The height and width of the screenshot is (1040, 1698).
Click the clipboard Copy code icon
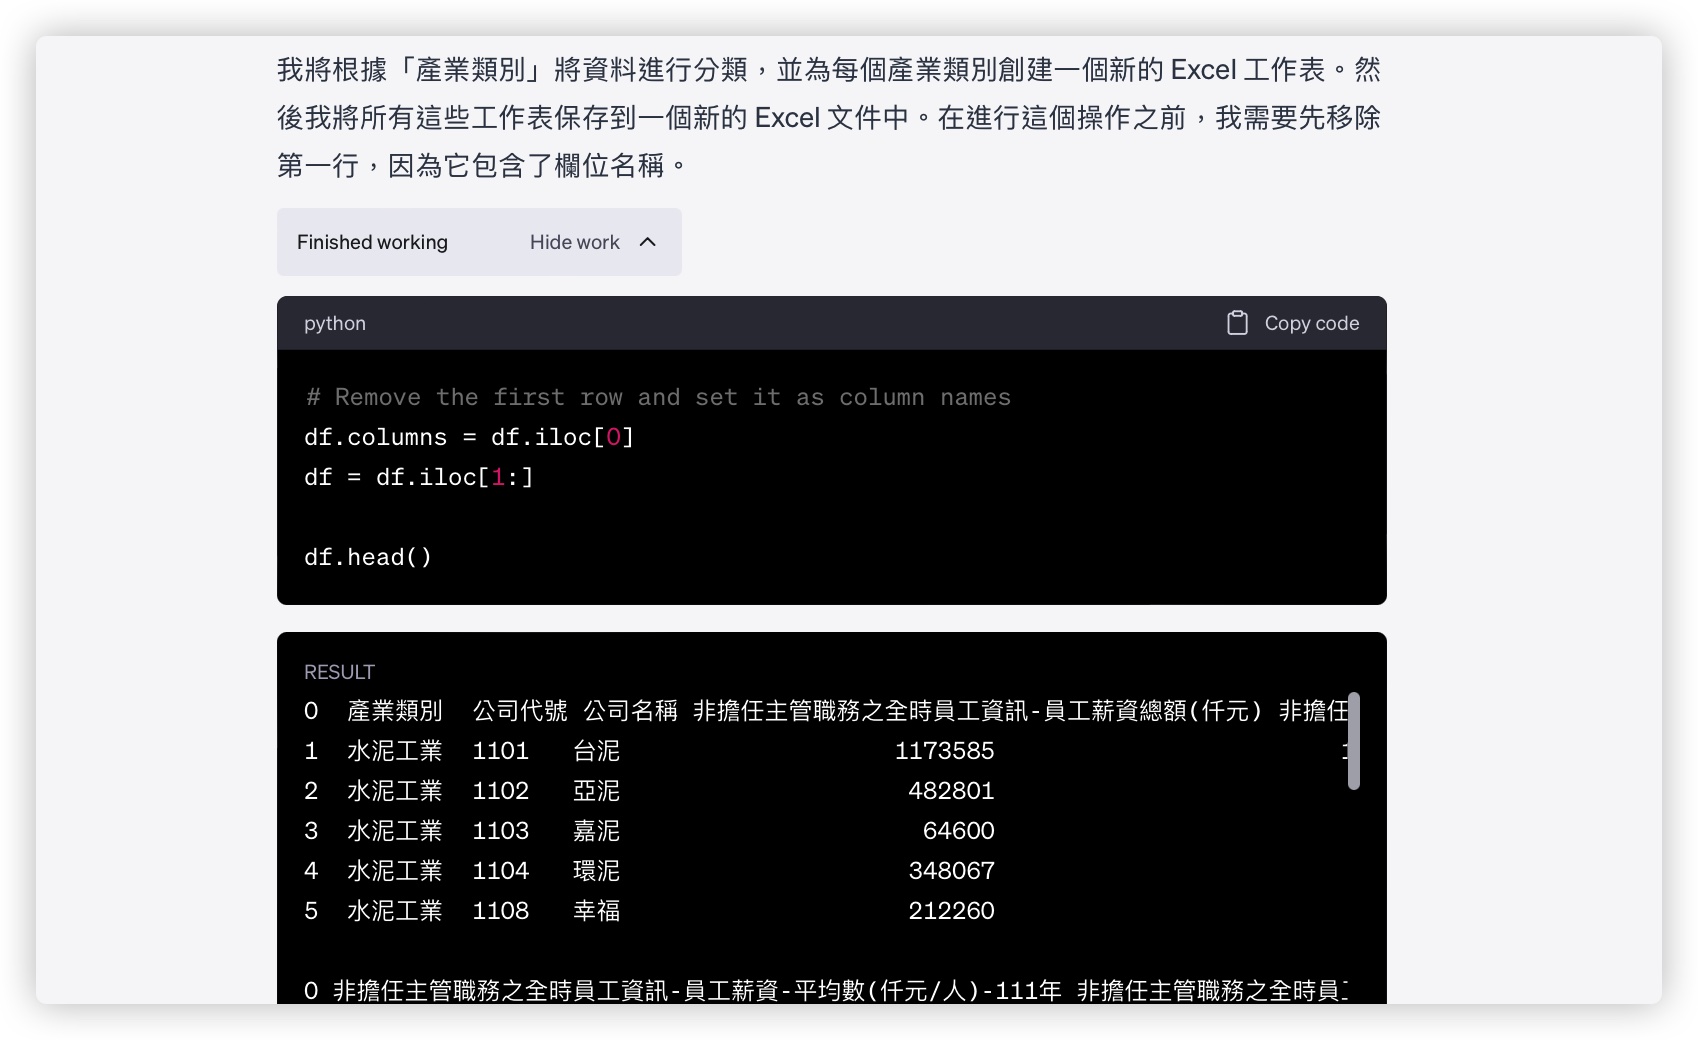coord(1237,323)
